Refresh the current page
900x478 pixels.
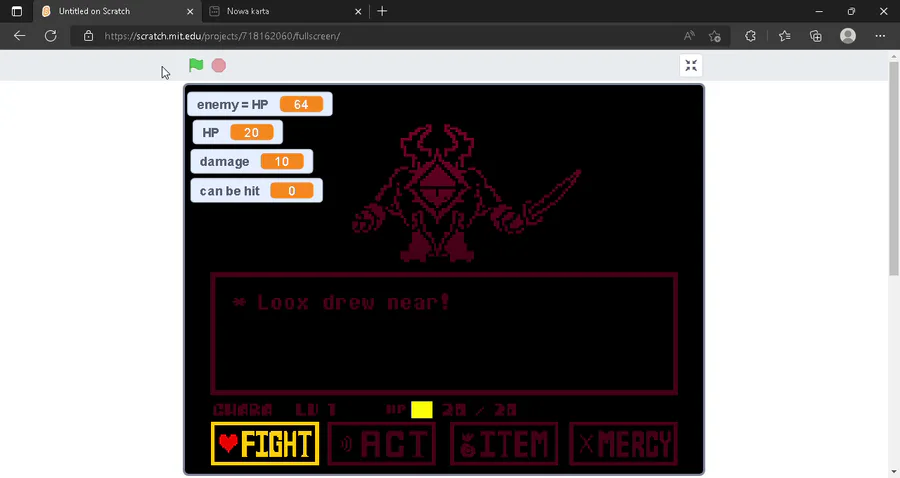coord(51,36)
